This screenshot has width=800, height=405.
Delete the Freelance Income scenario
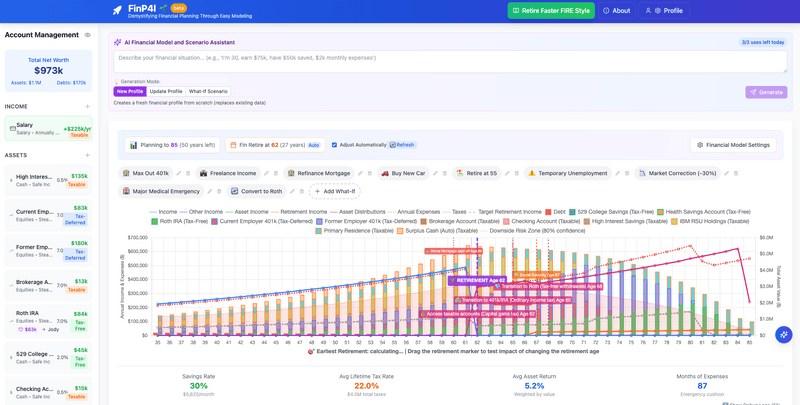[x=276, y=173]
